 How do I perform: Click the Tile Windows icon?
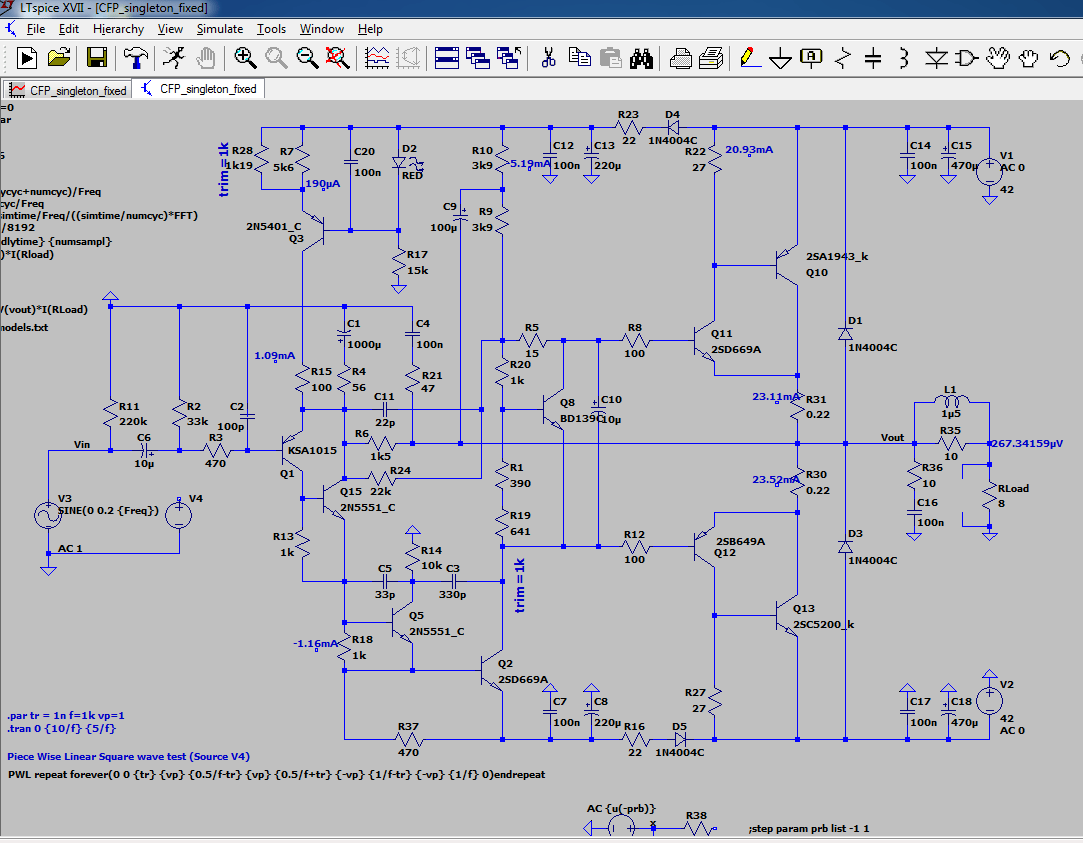446,58
